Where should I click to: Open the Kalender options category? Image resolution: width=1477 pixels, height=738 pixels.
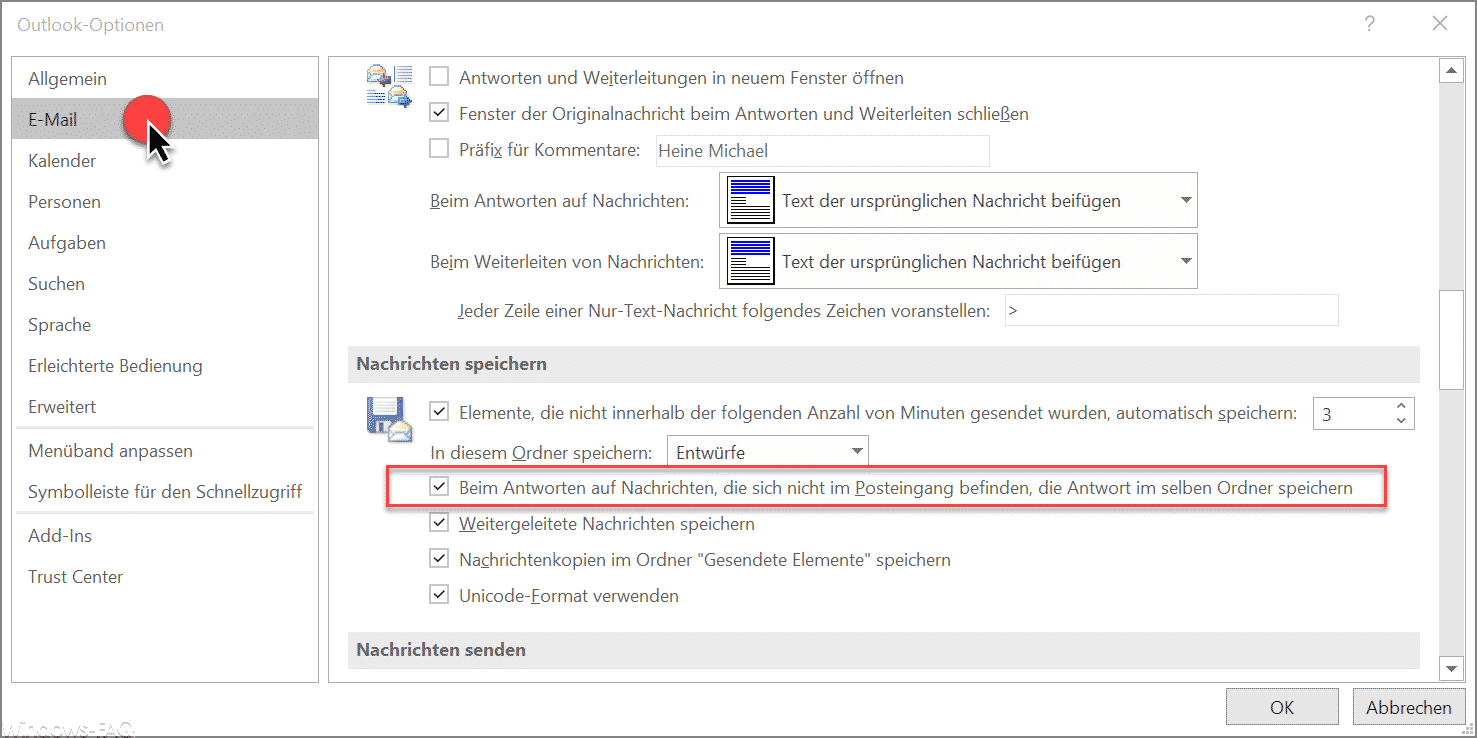(165, 160)
